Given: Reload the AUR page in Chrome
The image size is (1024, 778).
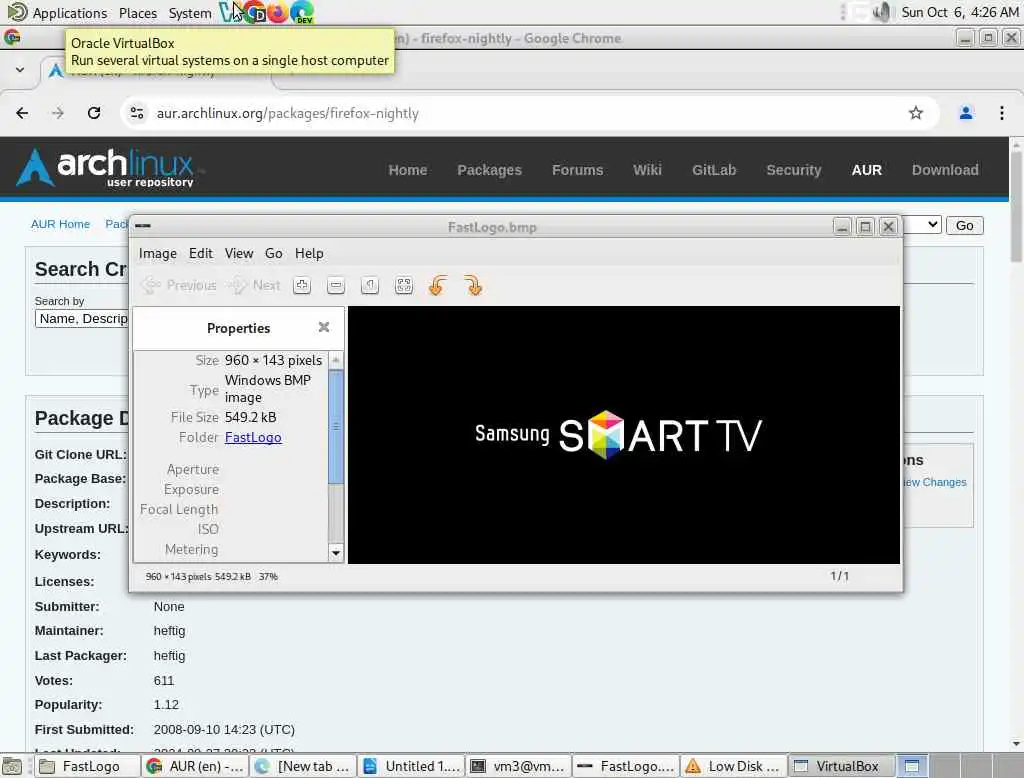Looking at the screenshot, I should [94, 113].
